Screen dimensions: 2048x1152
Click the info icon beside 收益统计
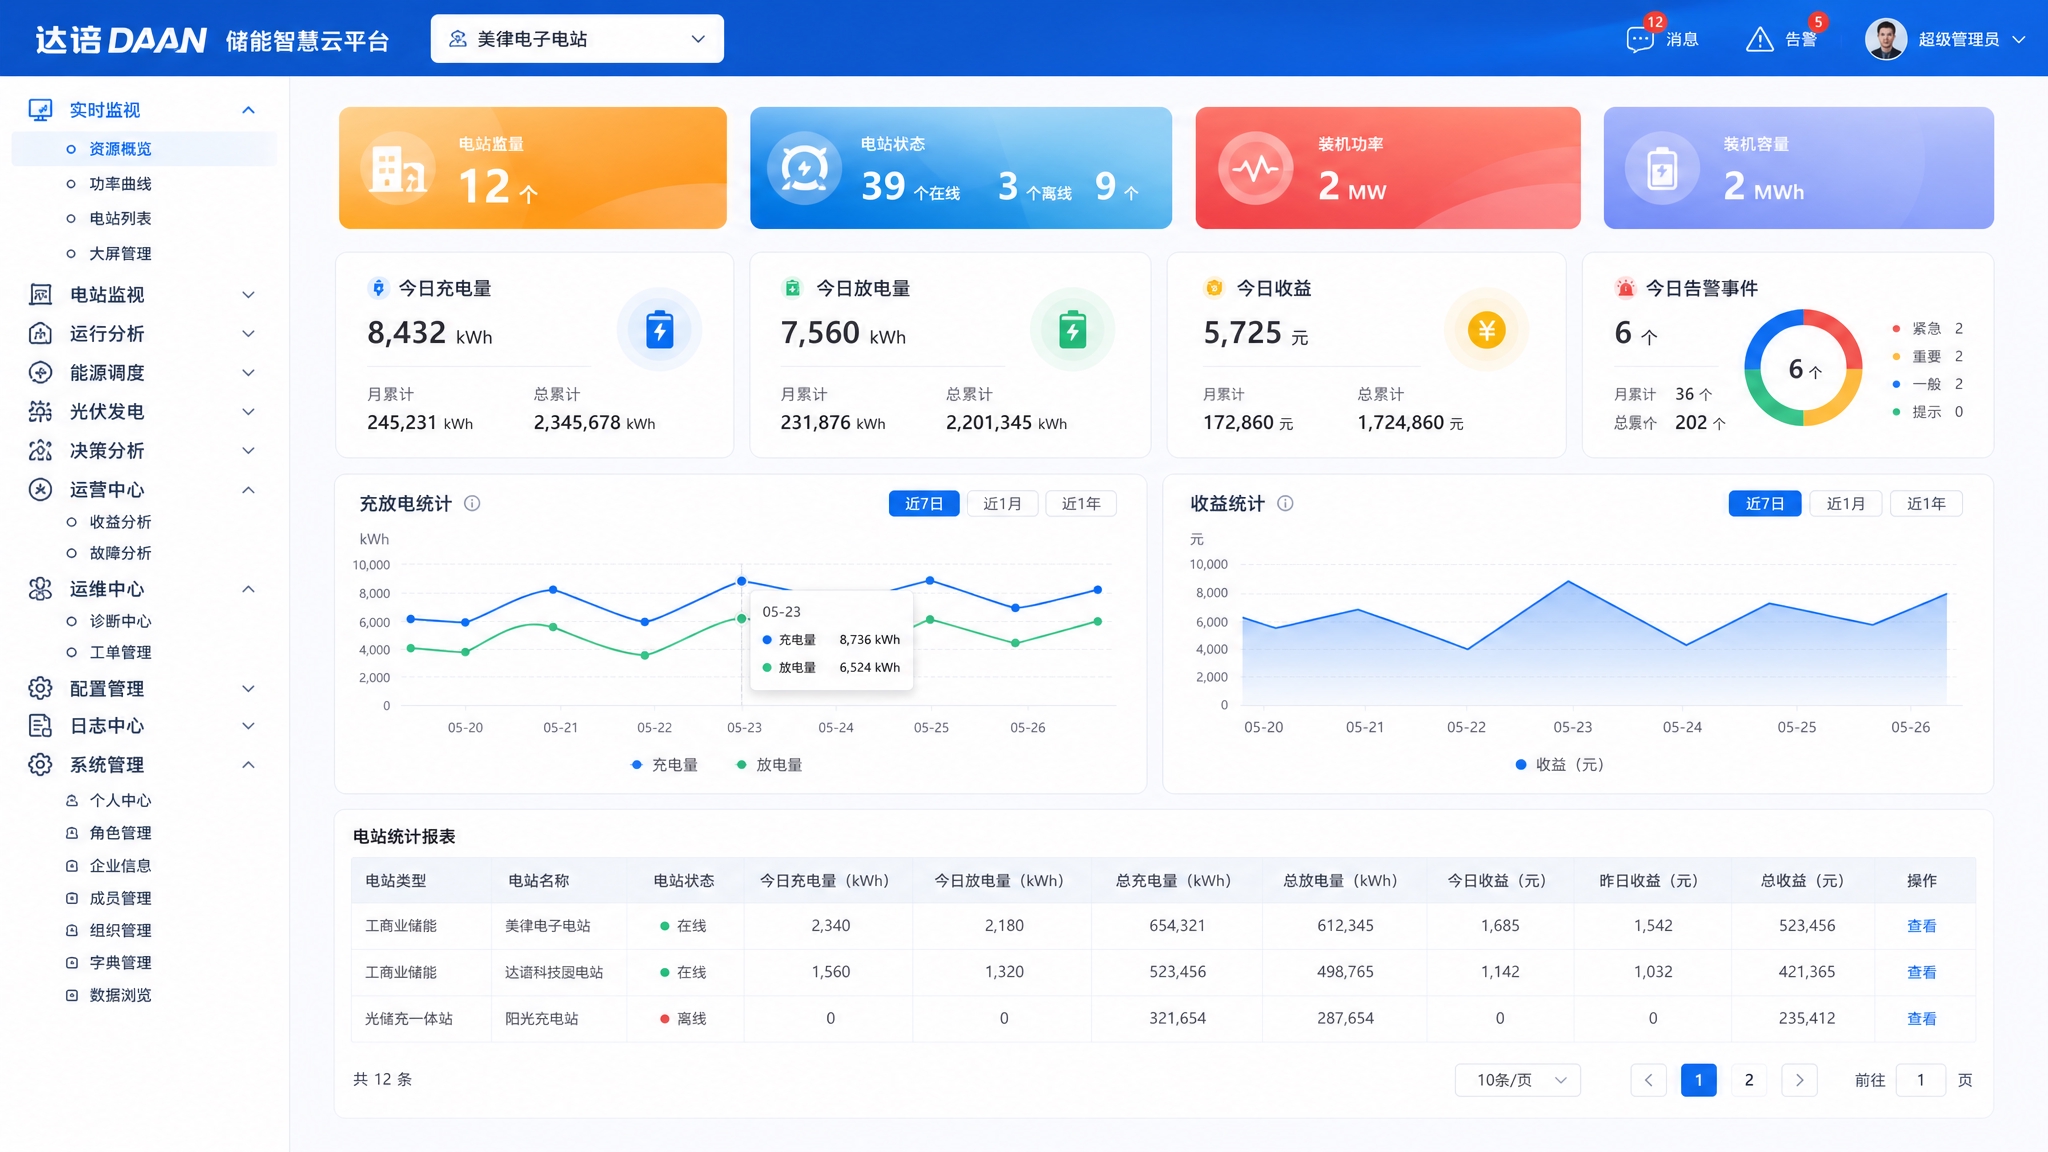pyautogui.click(x=1285, y=503)
